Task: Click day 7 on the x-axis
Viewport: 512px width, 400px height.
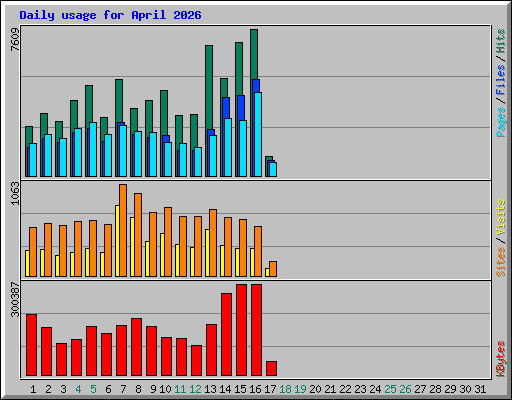Action: [x=123, y=389]
